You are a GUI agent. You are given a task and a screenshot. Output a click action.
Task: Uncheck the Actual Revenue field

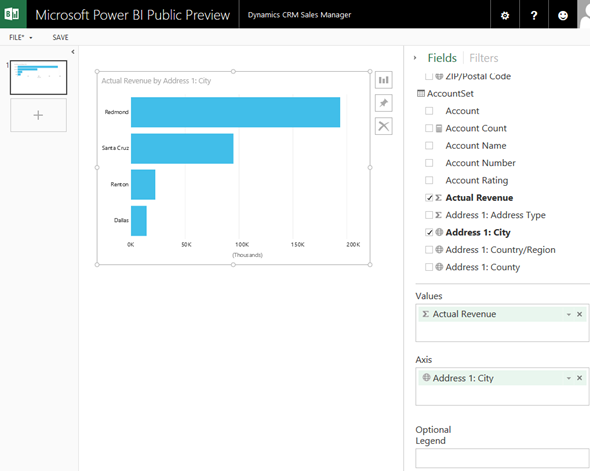429,198
